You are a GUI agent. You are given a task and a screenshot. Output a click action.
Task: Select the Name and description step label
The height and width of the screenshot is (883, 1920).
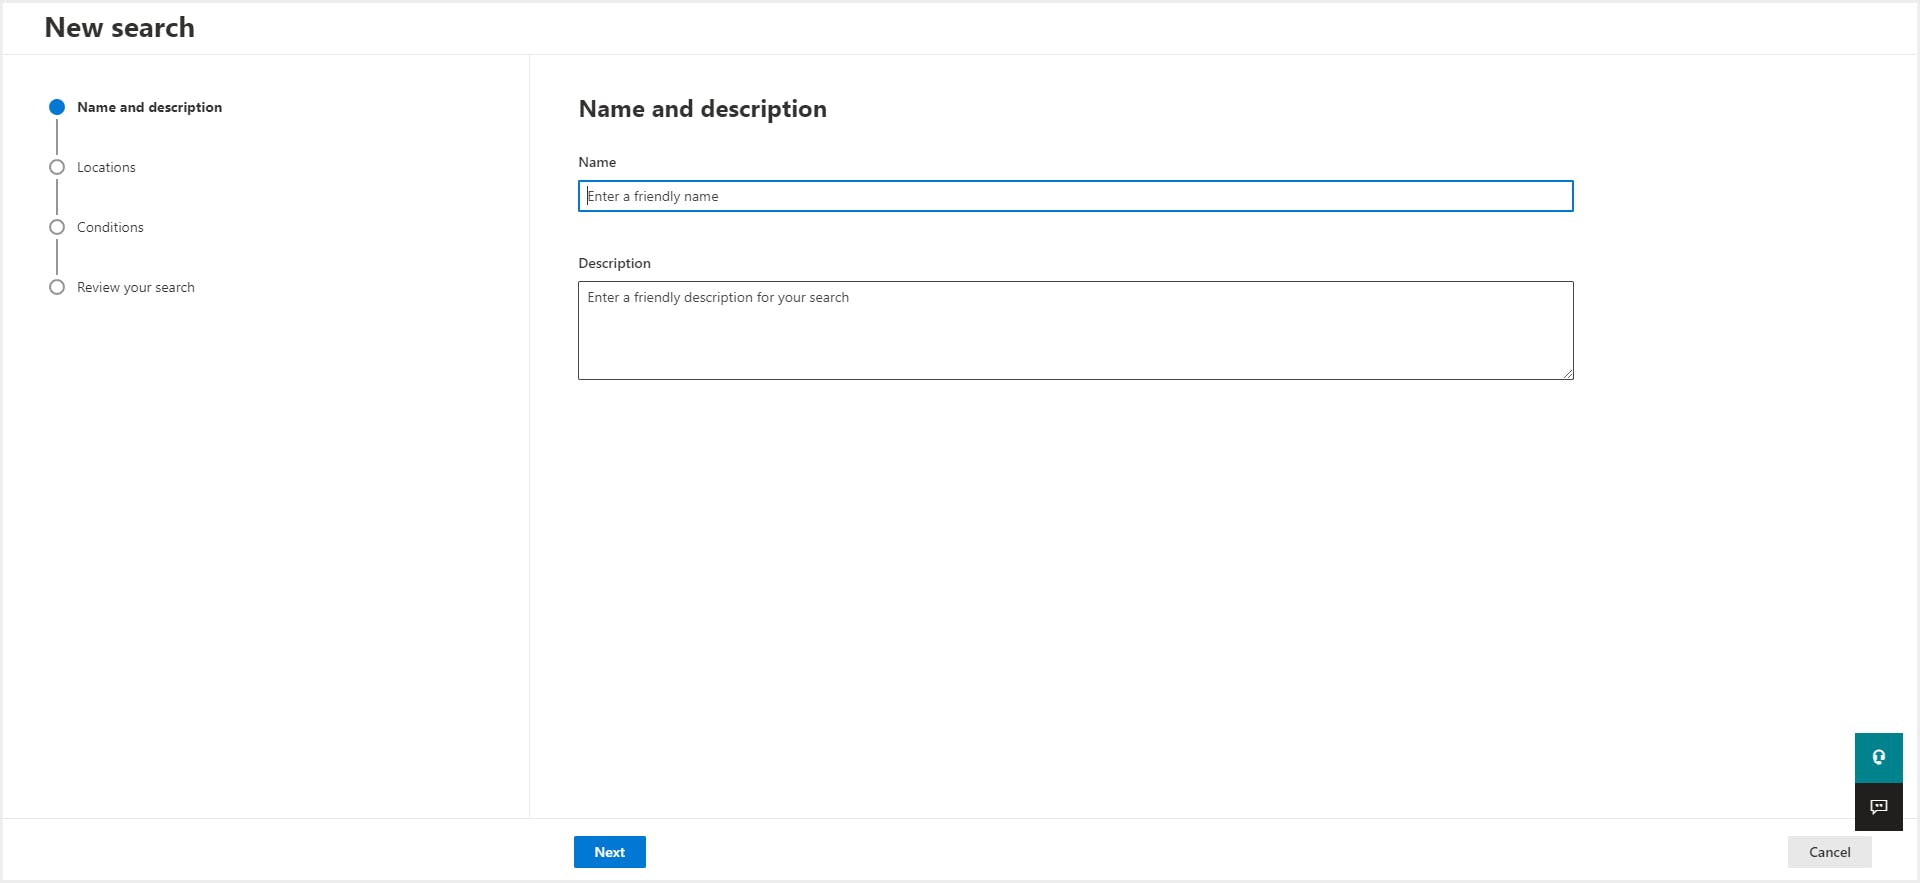149,107
